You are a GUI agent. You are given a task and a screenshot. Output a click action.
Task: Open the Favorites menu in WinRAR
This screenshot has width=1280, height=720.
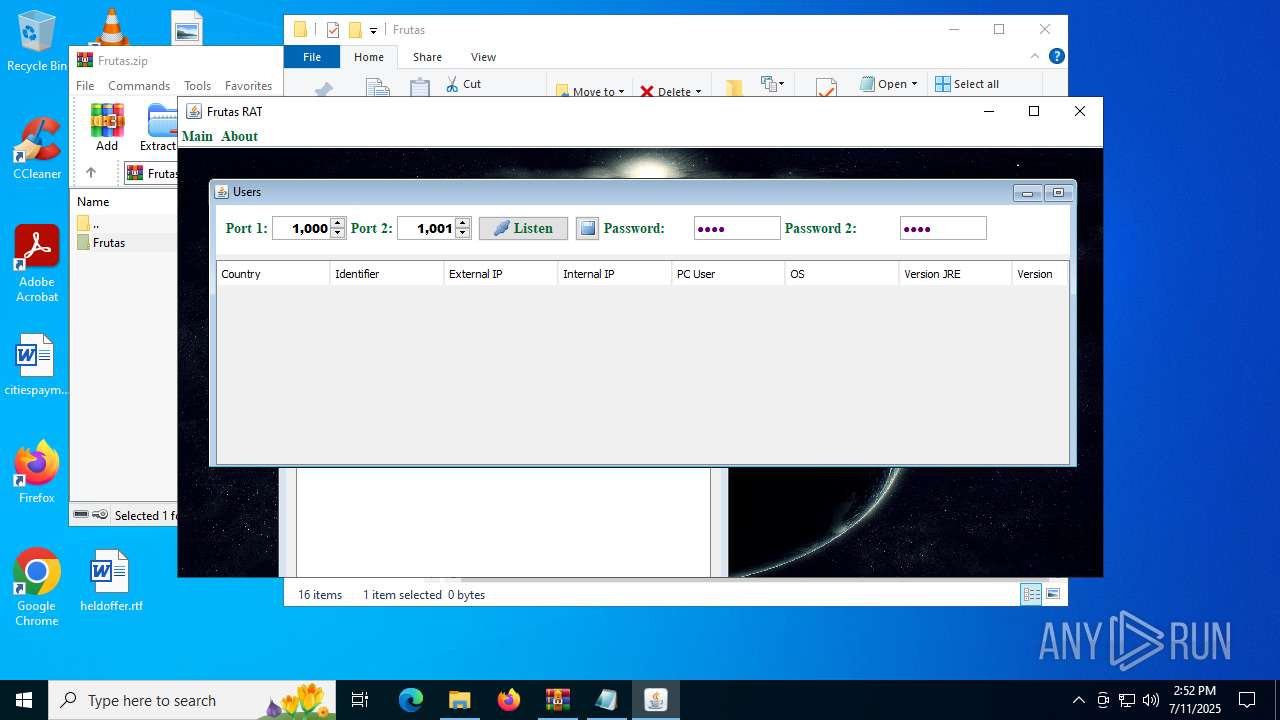coord(248,85)
